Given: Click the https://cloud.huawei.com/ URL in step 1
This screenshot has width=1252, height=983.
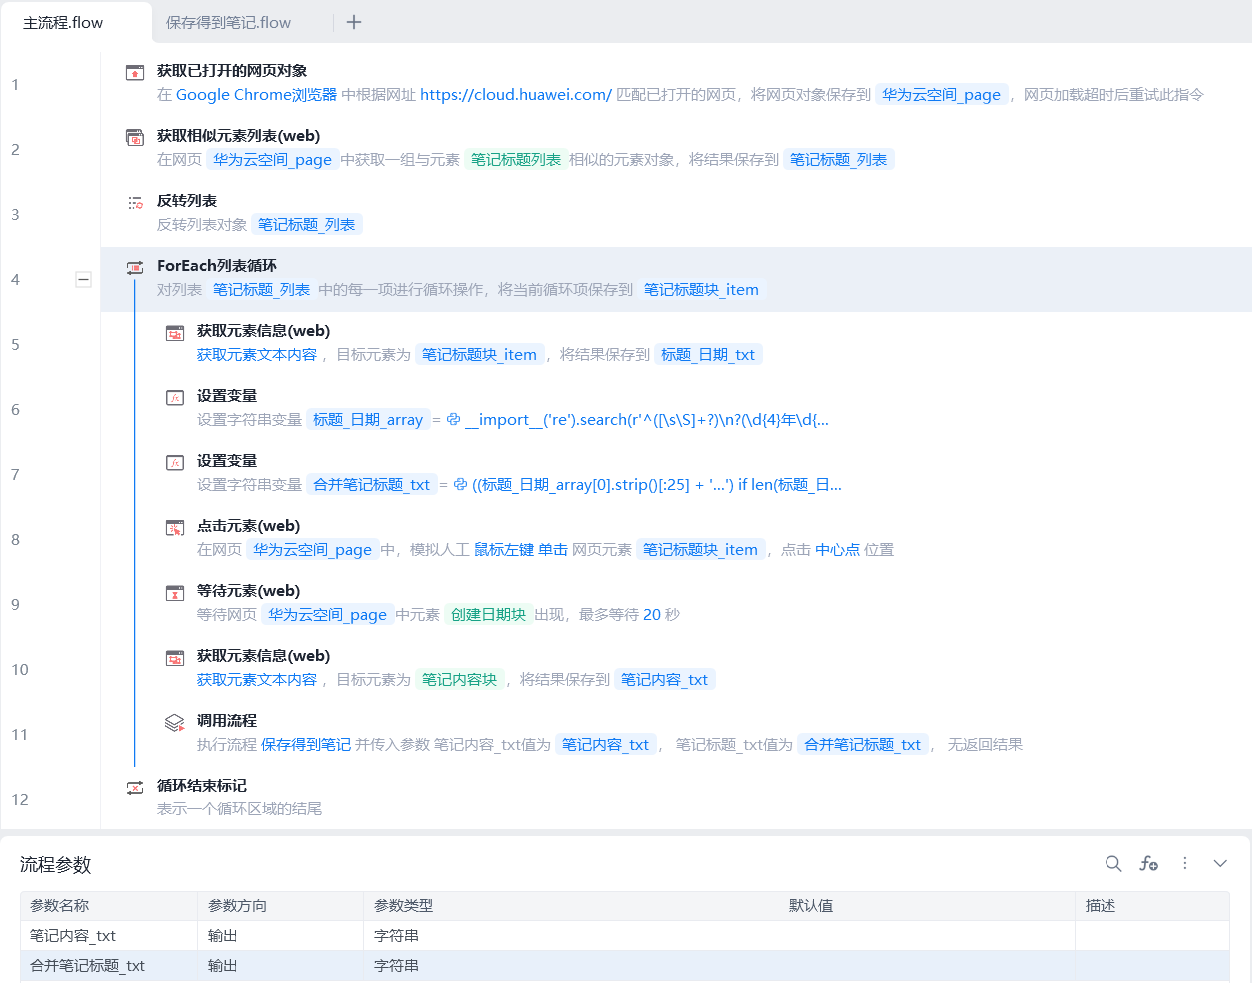Looking at the screenshot, I should (x=516, y=94).
